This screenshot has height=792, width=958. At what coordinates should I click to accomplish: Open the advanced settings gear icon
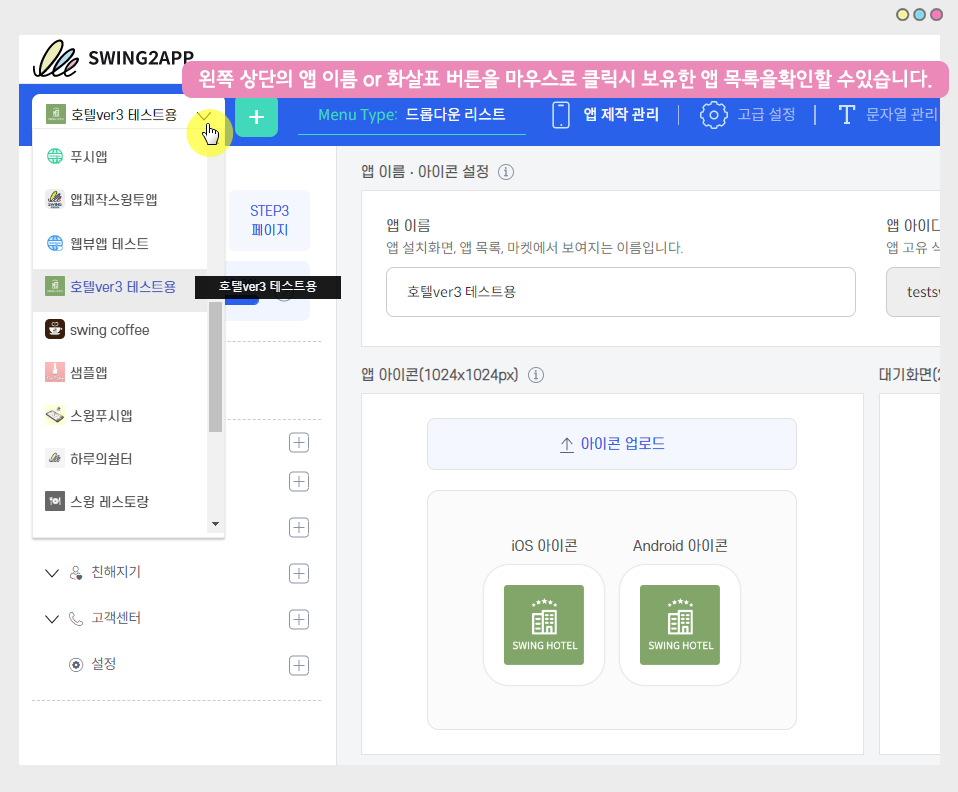pos(713,115)
